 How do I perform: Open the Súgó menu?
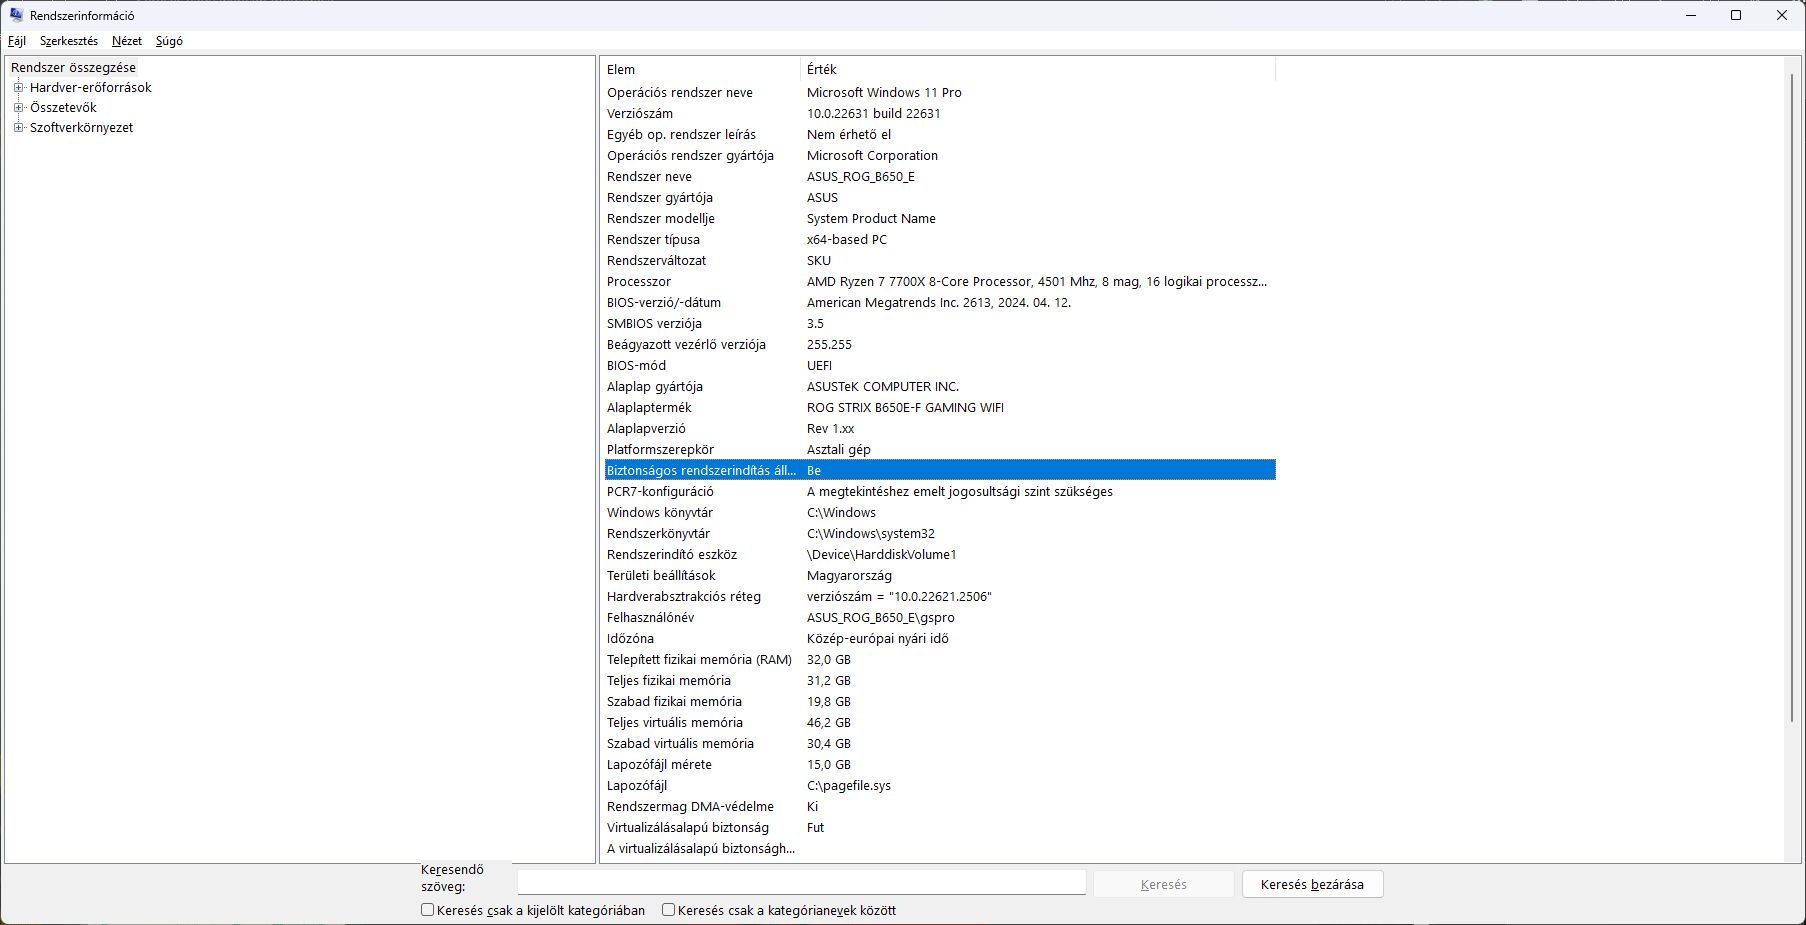pos(169,41)
